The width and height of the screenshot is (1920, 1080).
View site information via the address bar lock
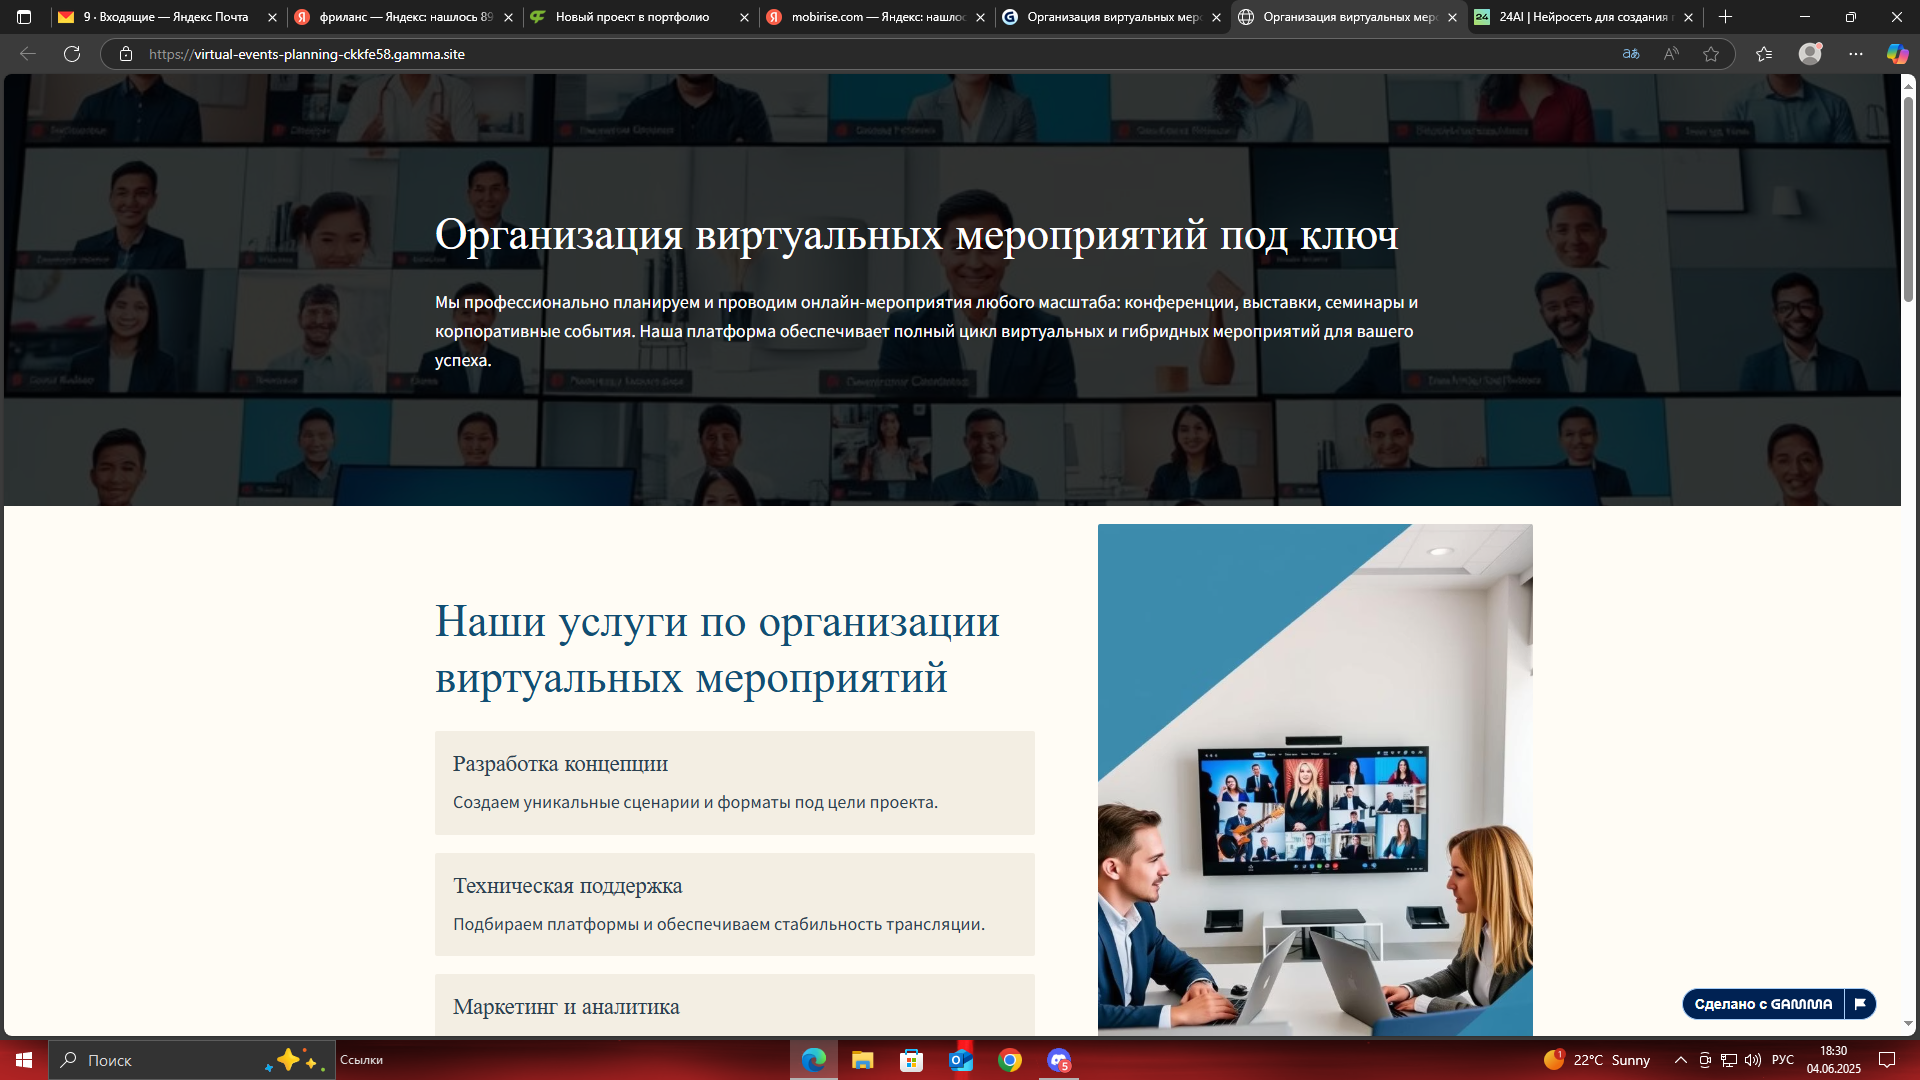click(126, 54)
